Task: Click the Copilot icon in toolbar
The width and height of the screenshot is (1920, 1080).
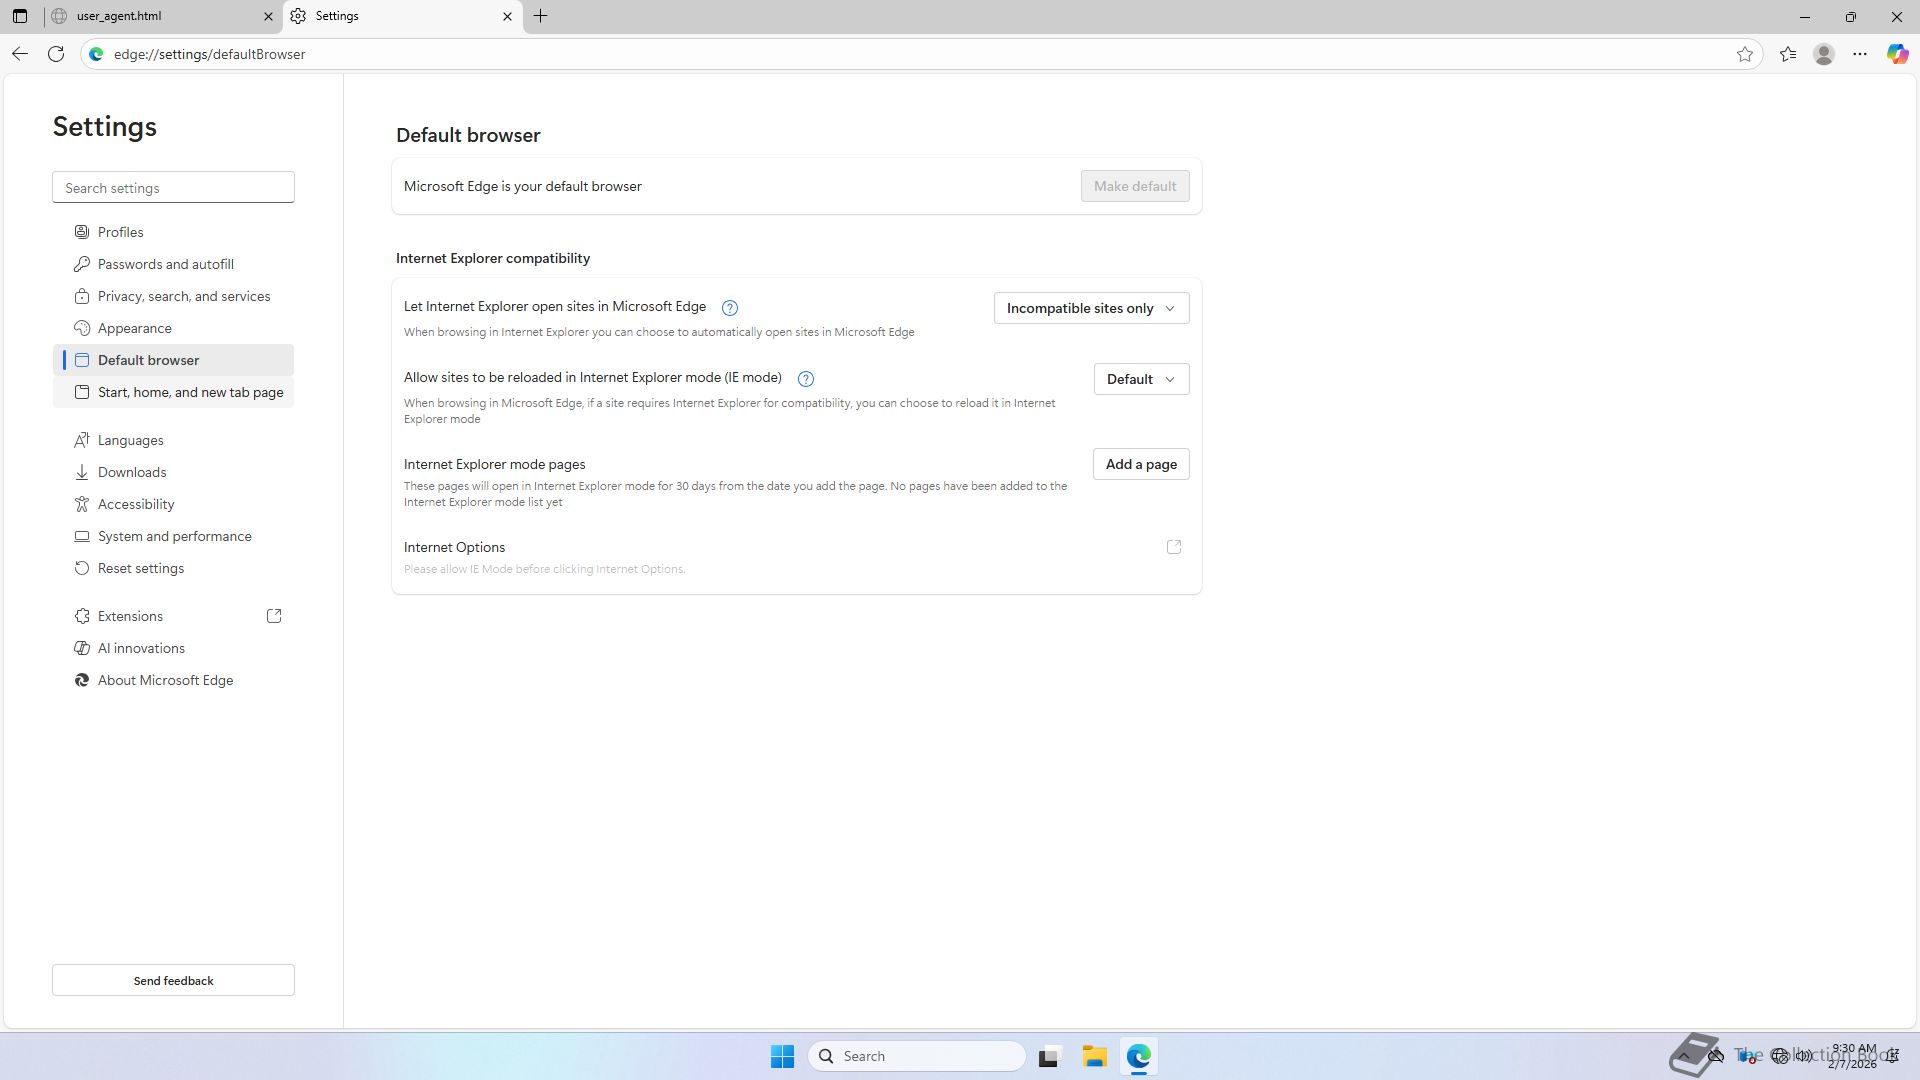Action: 1897,54
